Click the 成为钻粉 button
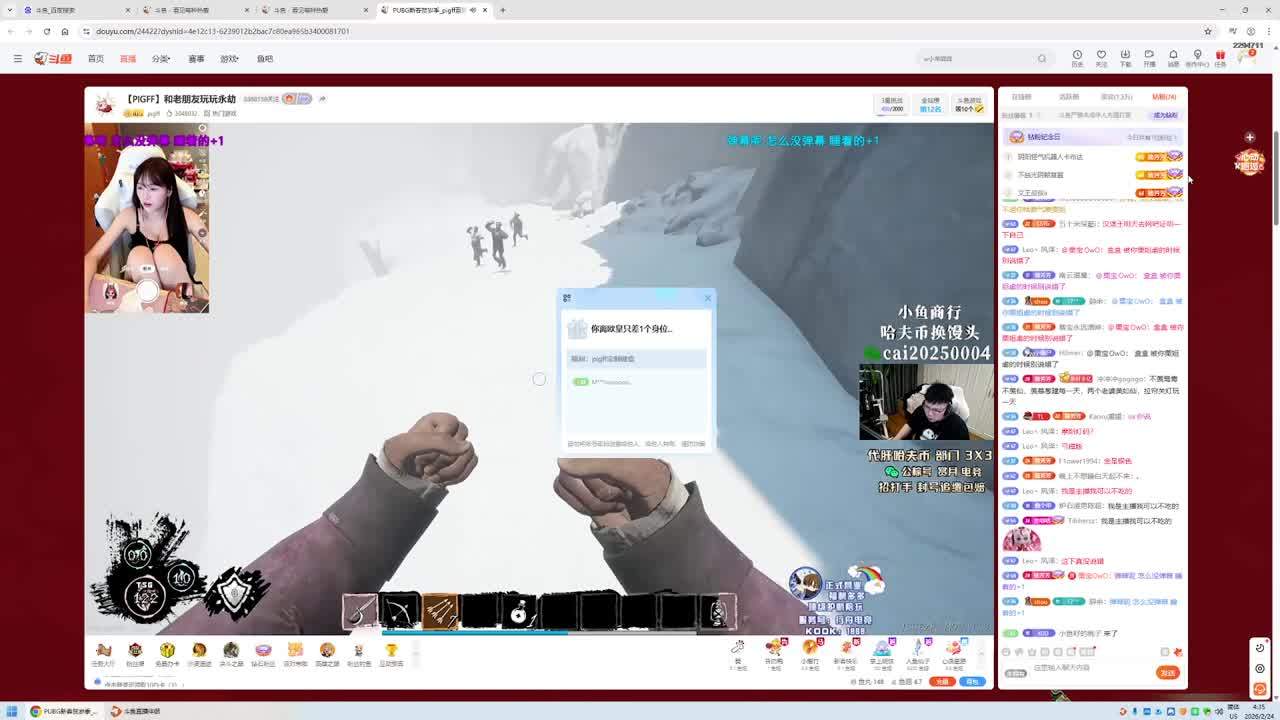The image size is (1280, 720). (x=1165, y=115)
